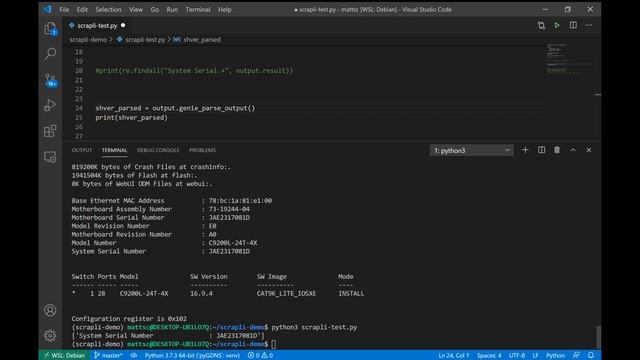
Task: Close the terminal panel
Action: point(589,150)
